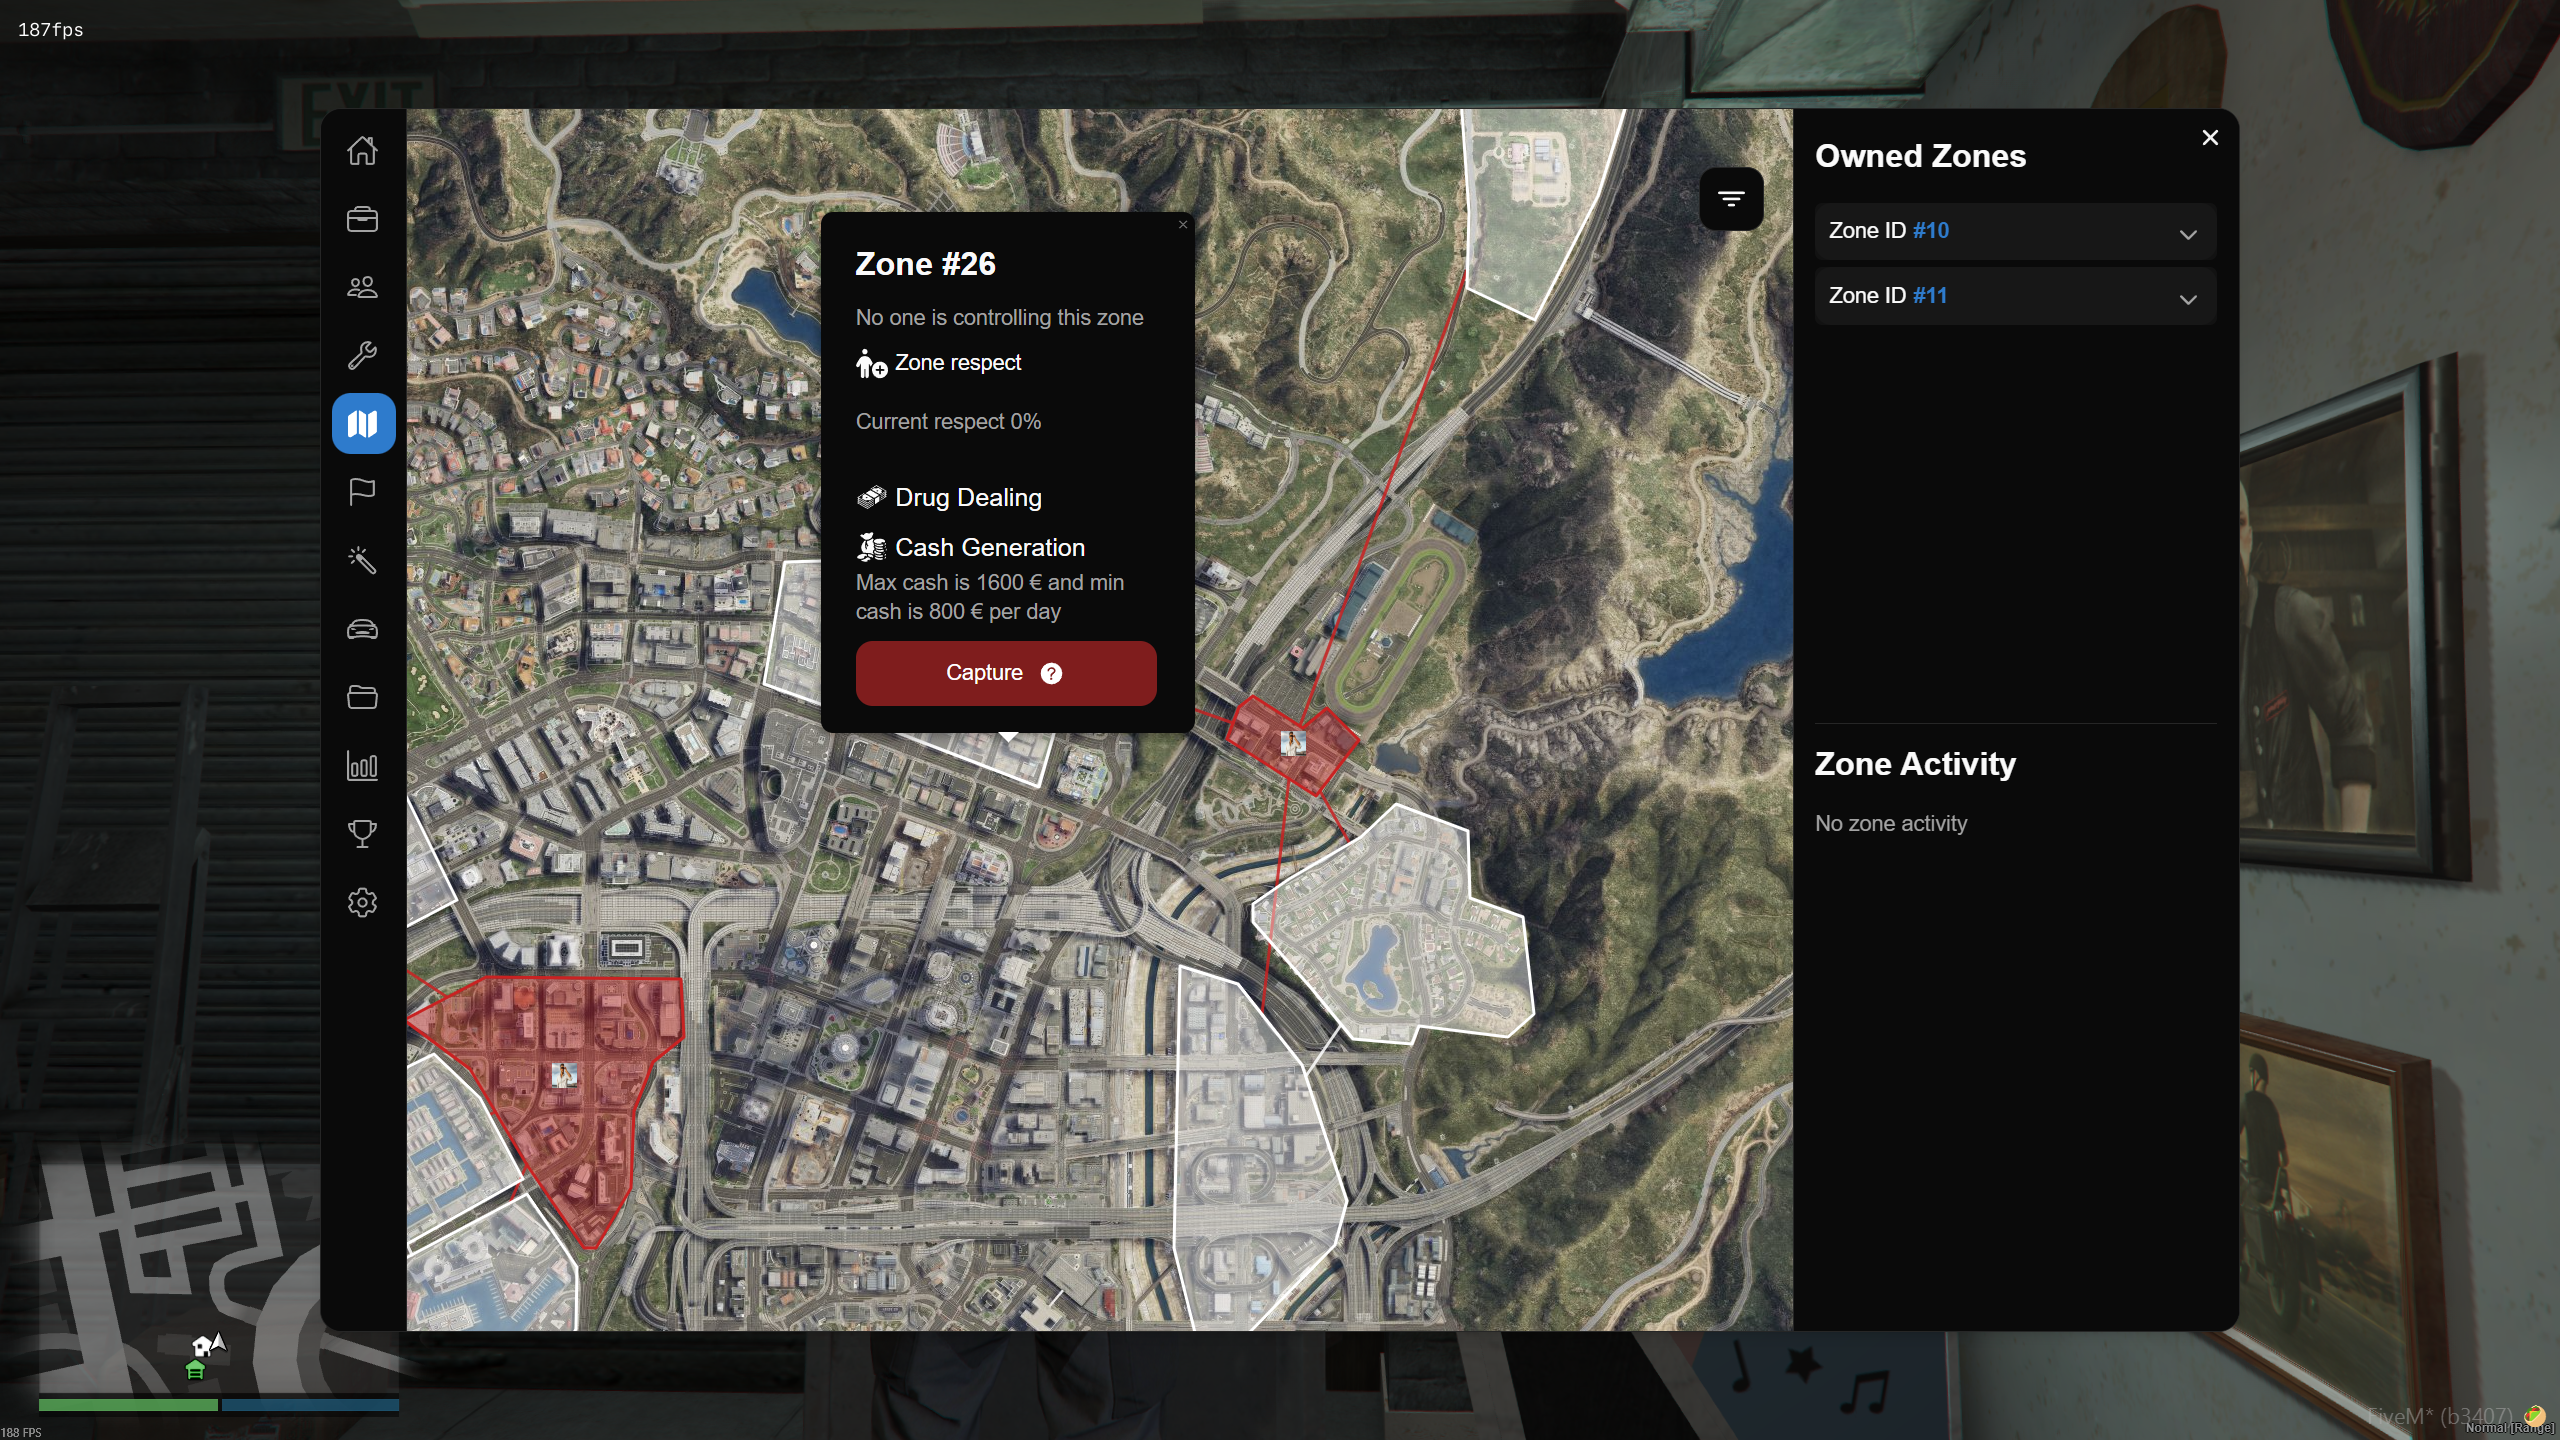Open the trophy achievements section
The width and height of the screenshot is (2560, 1440).
pos(362,833)
